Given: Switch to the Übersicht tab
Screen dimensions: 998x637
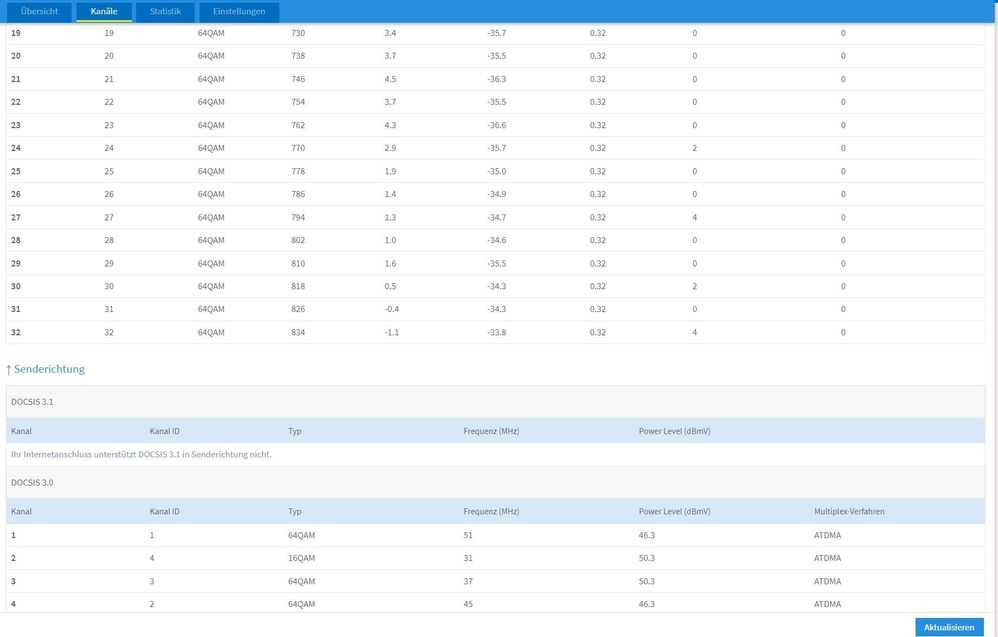Looking at the screenshot, I should coord(39,11).
